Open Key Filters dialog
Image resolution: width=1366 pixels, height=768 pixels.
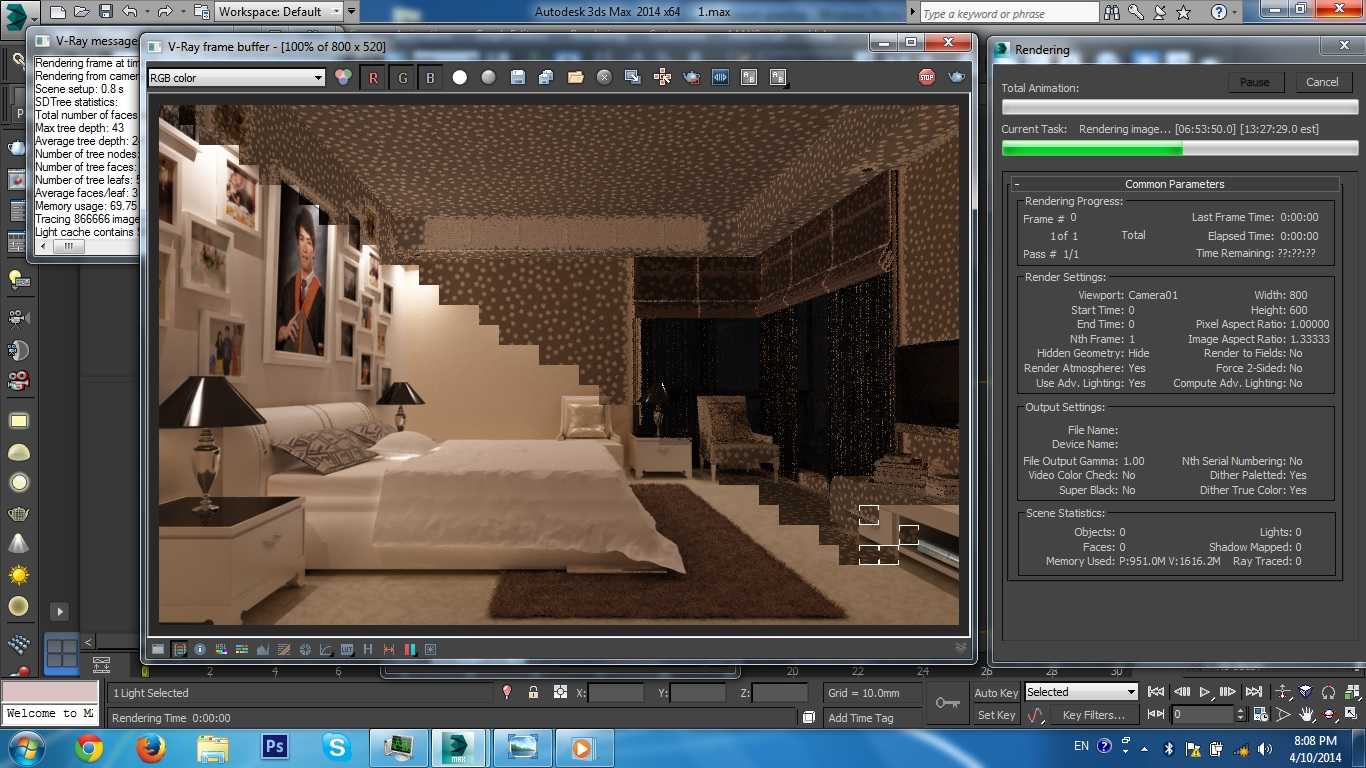1094,715
